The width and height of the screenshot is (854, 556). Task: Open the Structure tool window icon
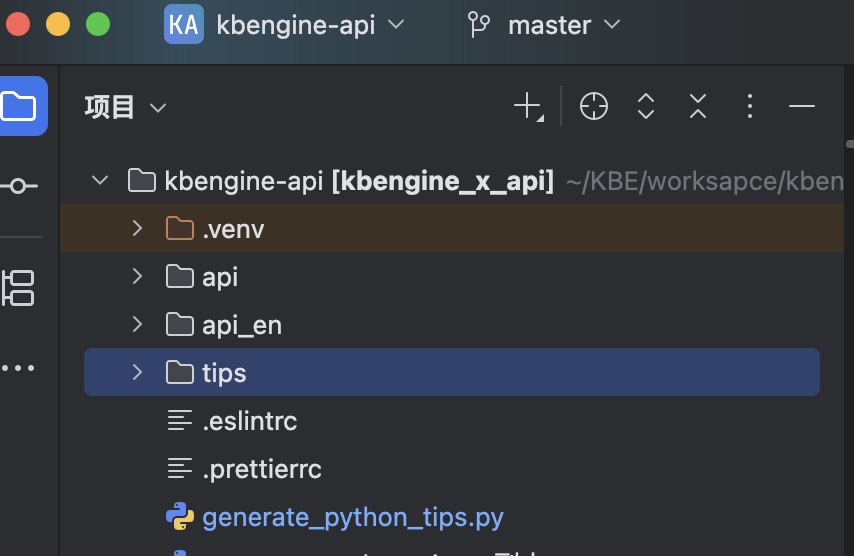19,288
